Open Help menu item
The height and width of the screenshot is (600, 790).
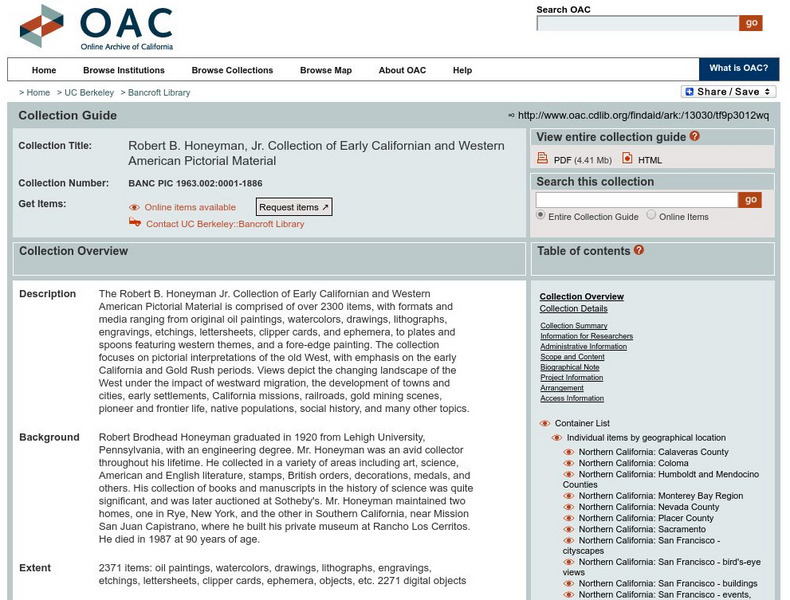point(463,70)
